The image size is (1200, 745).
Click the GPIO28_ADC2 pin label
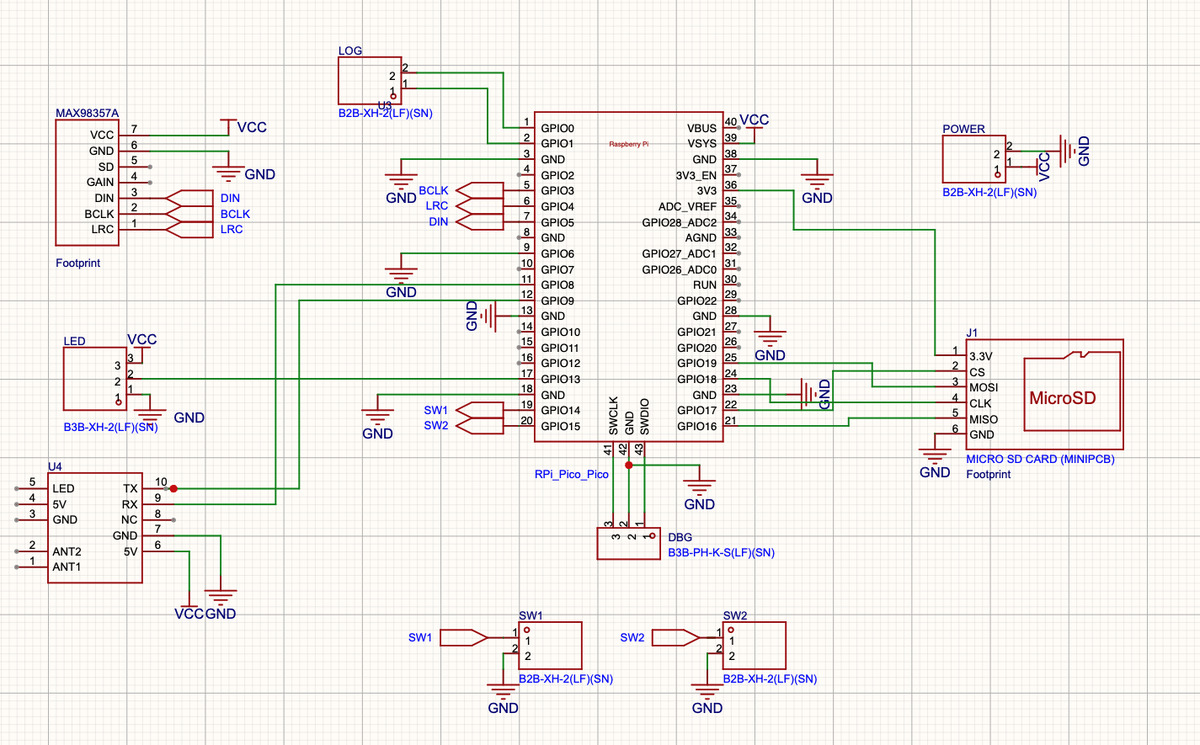[679, 222]
